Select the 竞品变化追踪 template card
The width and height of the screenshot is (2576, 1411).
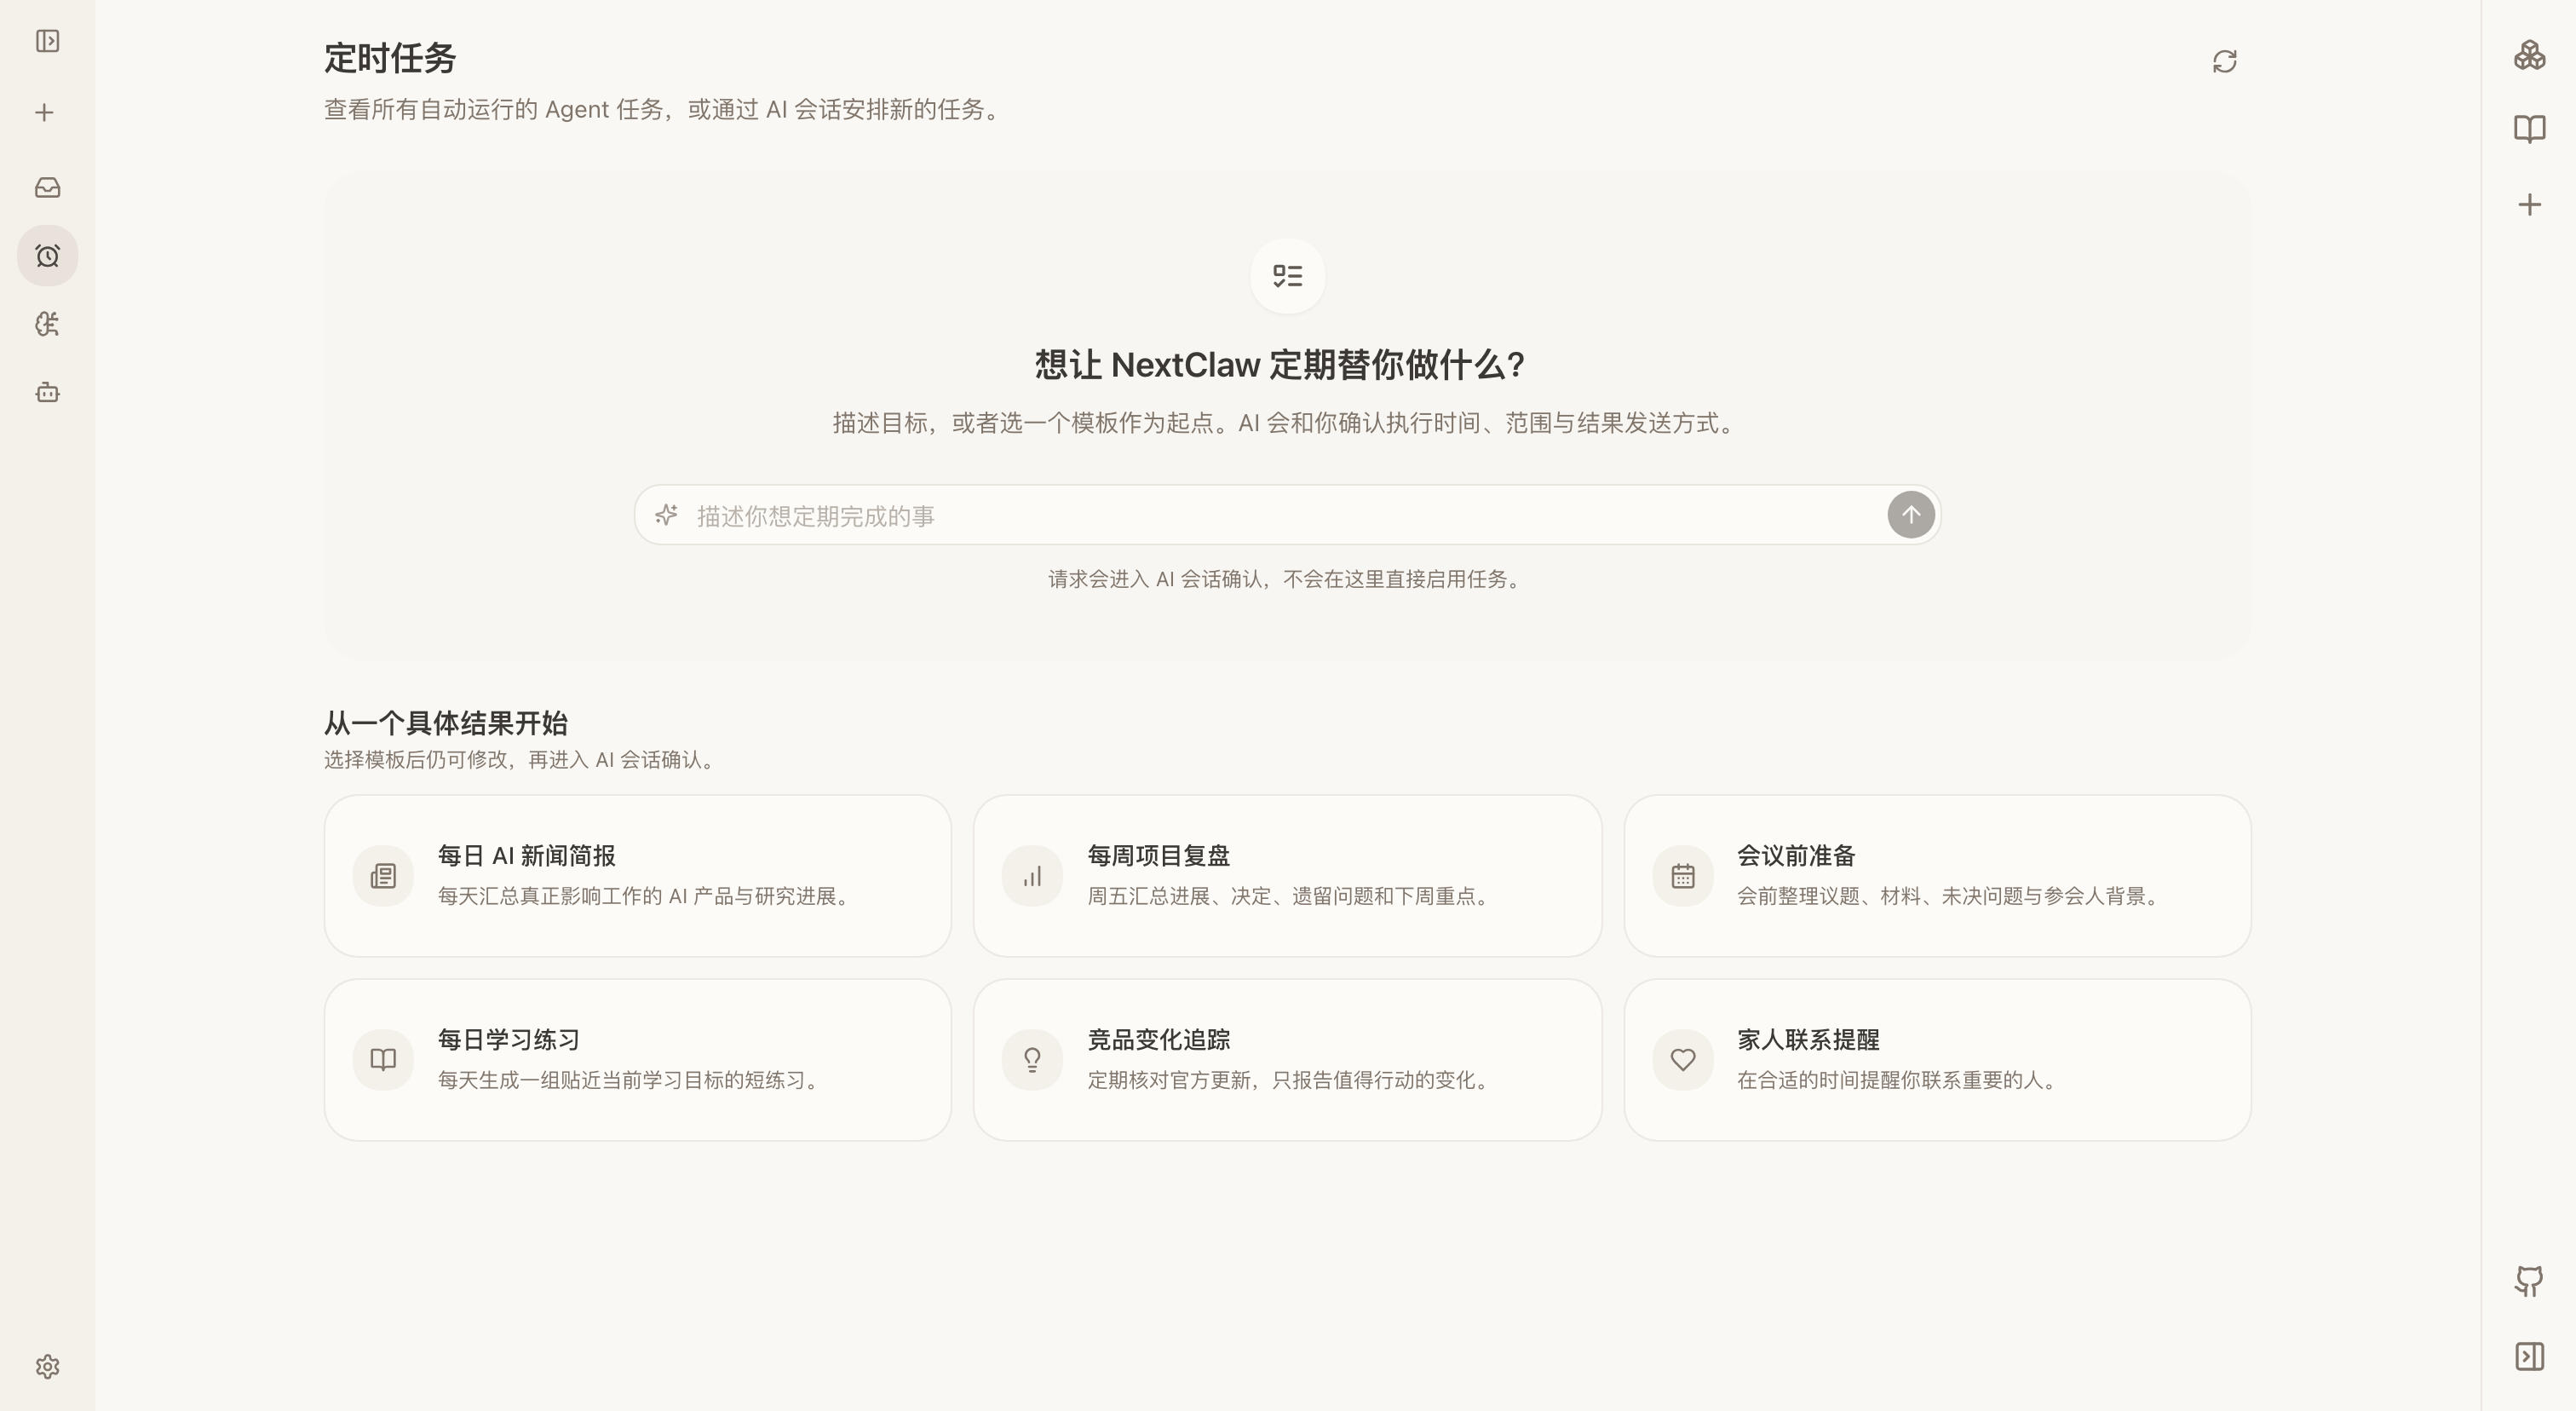pos(1287,1060)
